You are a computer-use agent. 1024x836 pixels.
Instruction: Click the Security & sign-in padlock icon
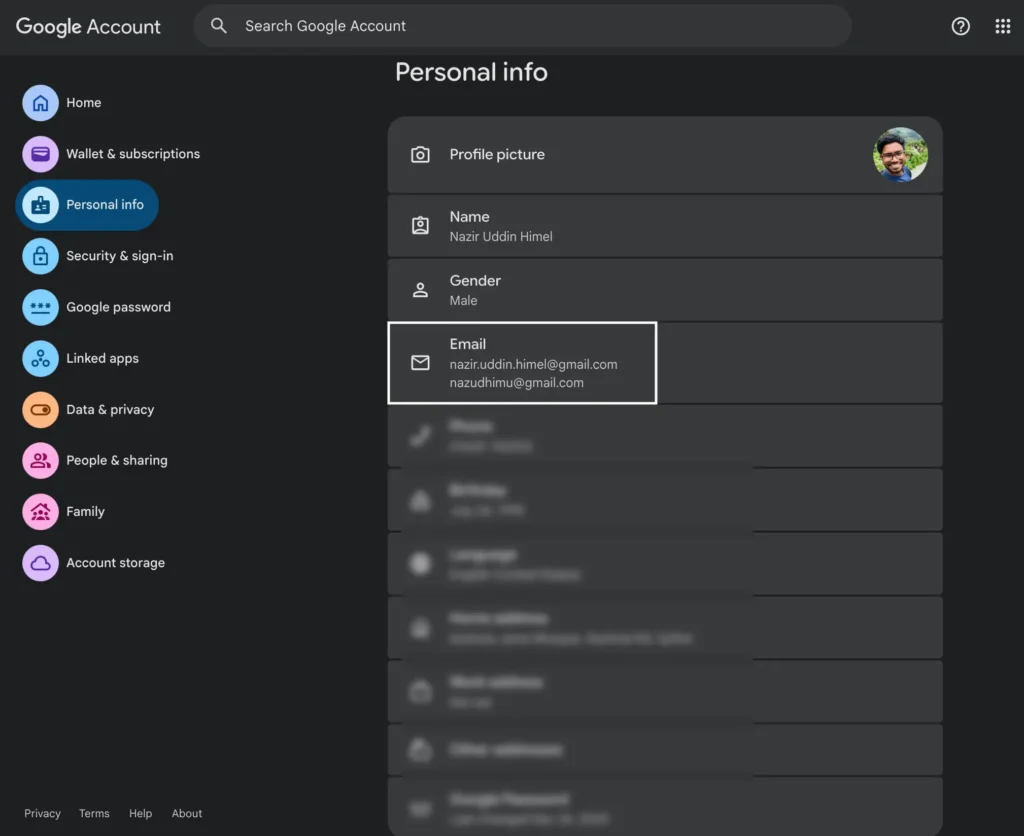(40, 256)
